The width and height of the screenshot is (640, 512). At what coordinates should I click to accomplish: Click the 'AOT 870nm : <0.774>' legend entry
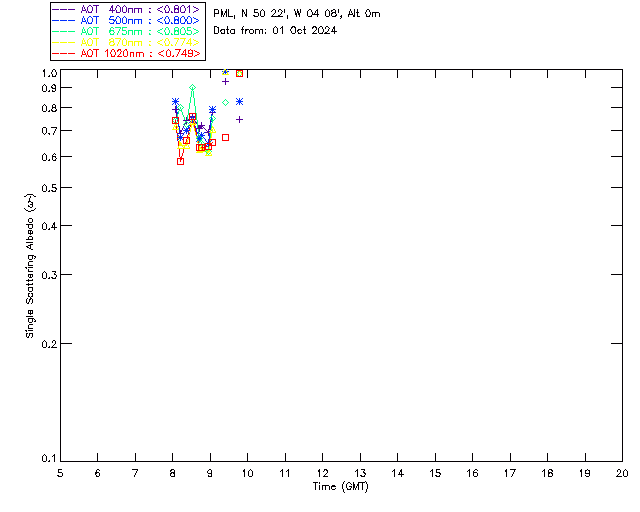(x=127, y=42)
